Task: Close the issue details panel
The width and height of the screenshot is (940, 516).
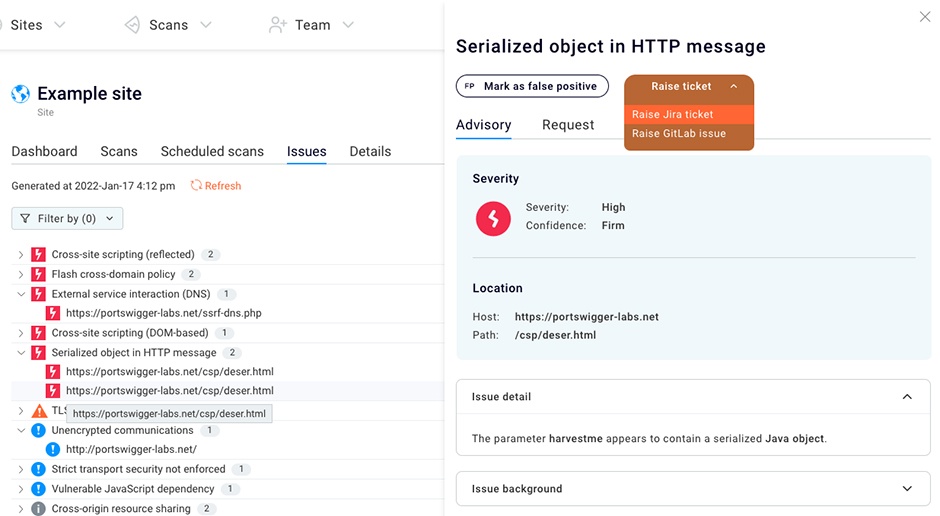Action: point(925,17)
